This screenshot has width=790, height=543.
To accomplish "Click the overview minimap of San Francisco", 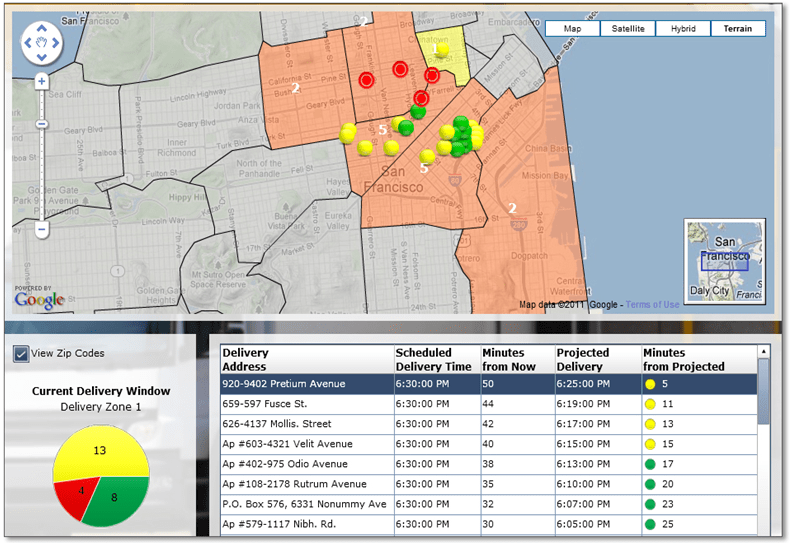I will click(x=724, y=260).
